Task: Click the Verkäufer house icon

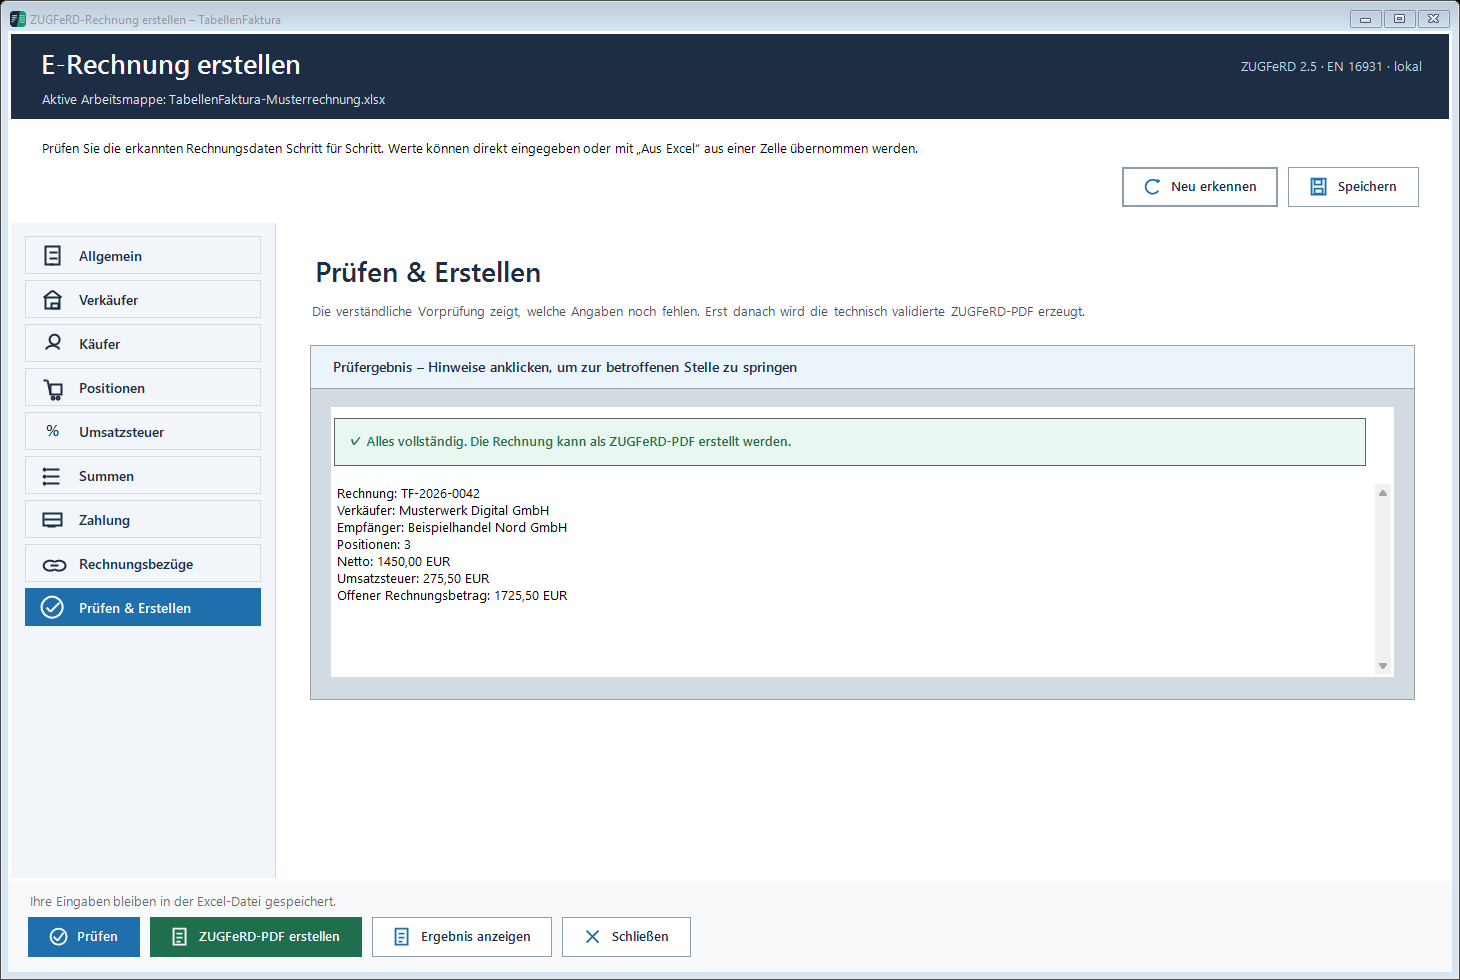Action: coord(53,300)
